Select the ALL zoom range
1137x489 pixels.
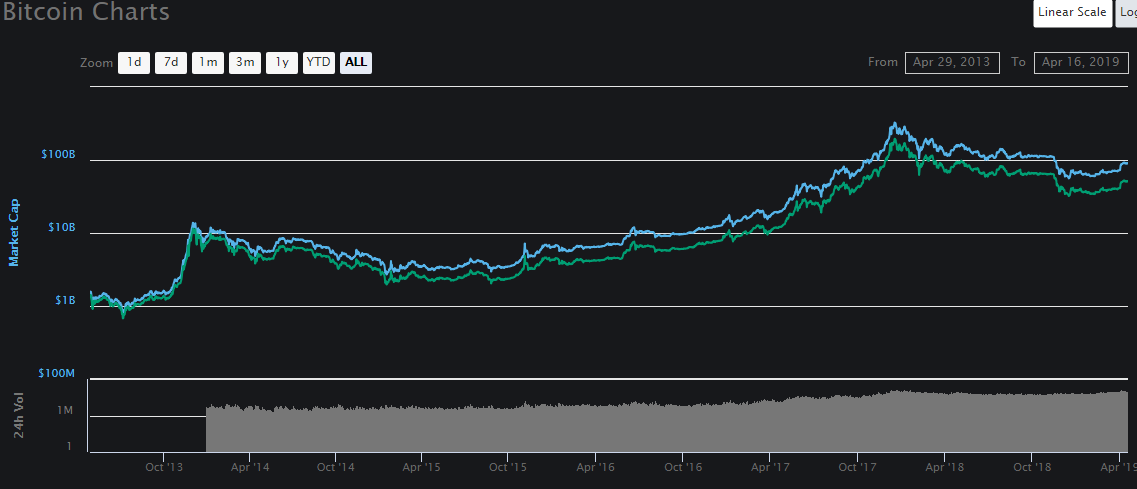356,62
